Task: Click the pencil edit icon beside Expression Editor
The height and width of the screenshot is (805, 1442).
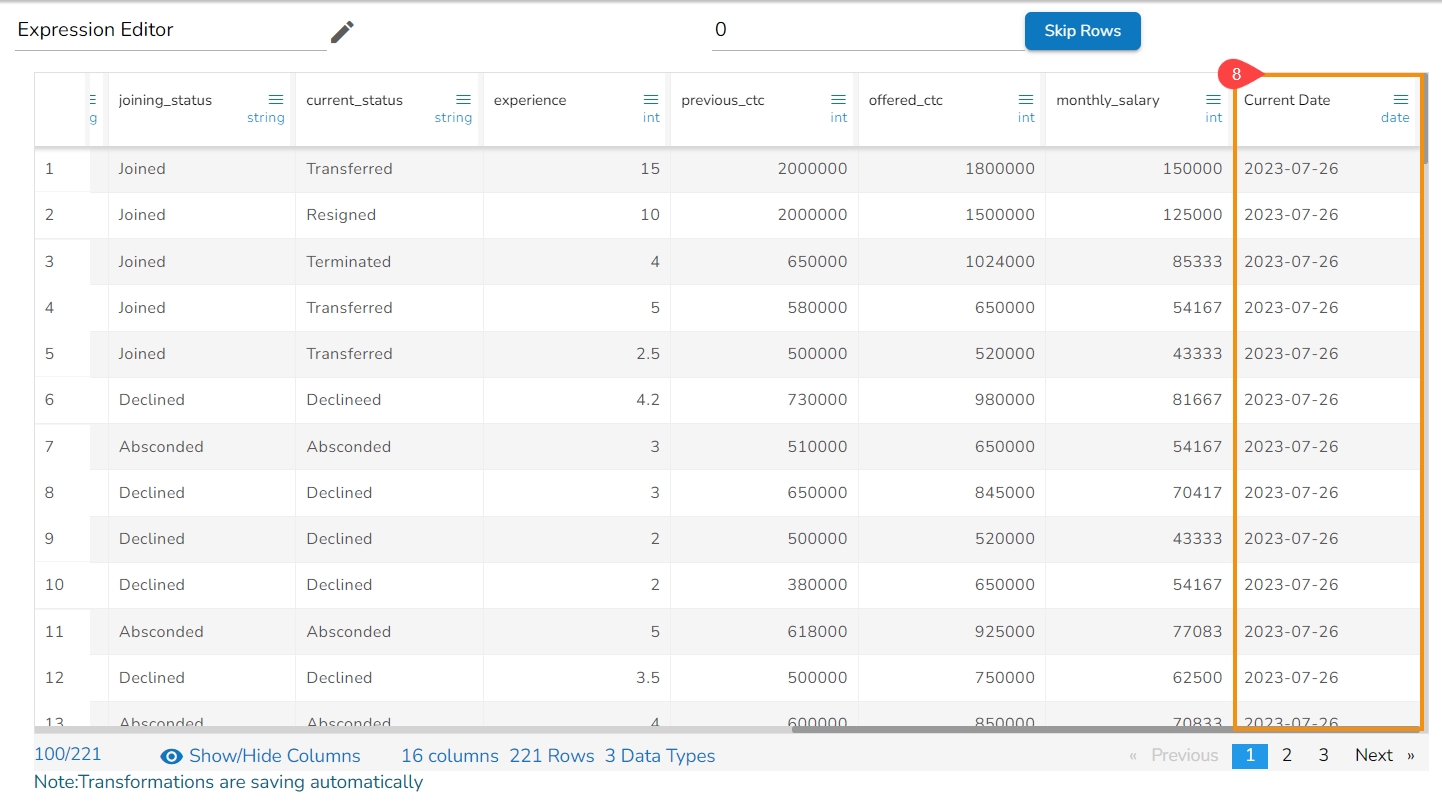Action: [x=342, y=32]
